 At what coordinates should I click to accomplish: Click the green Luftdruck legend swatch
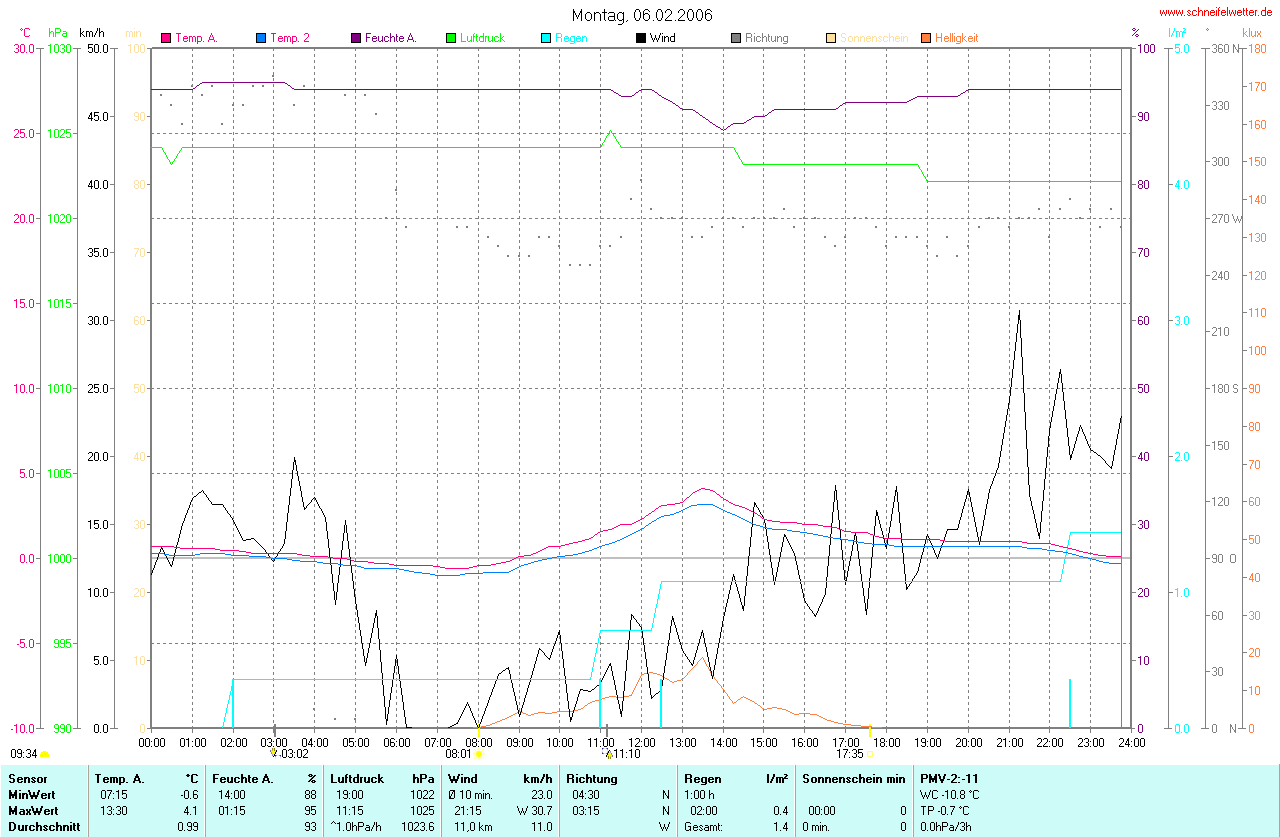pos(451,38)
